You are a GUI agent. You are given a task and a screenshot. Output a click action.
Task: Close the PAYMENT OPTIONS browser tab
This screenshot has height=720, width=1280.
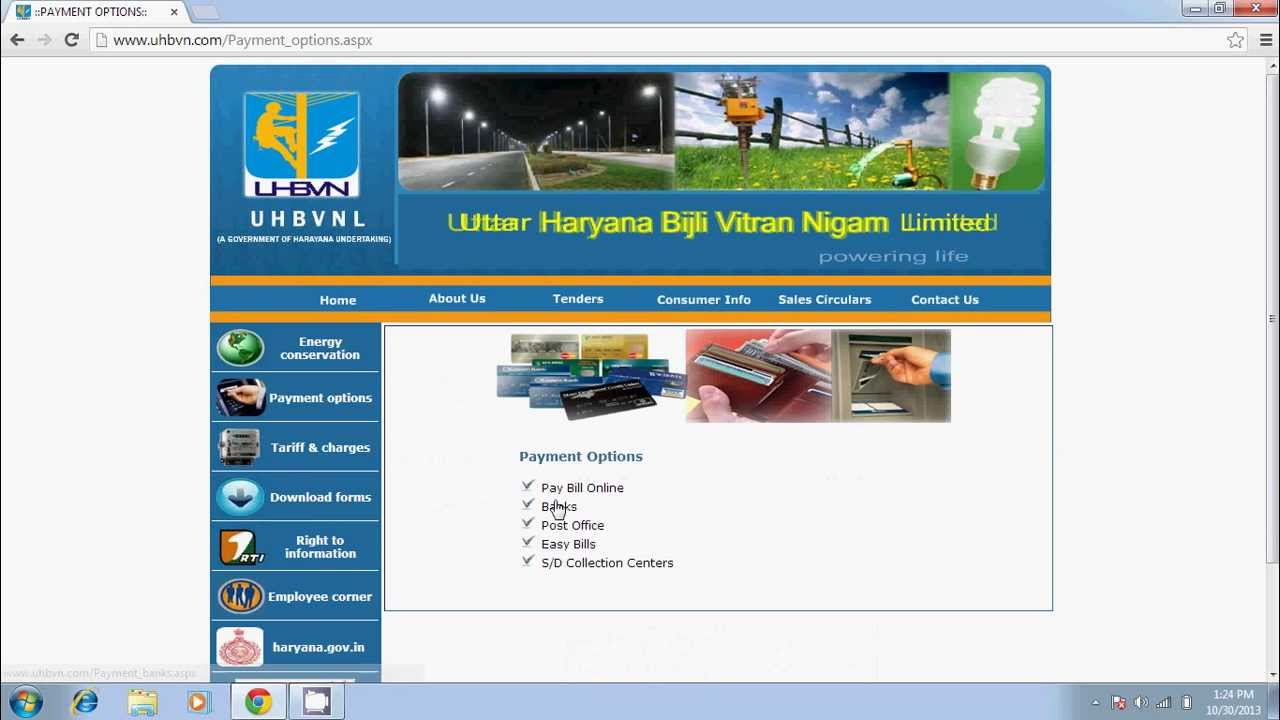click(174, 12)
